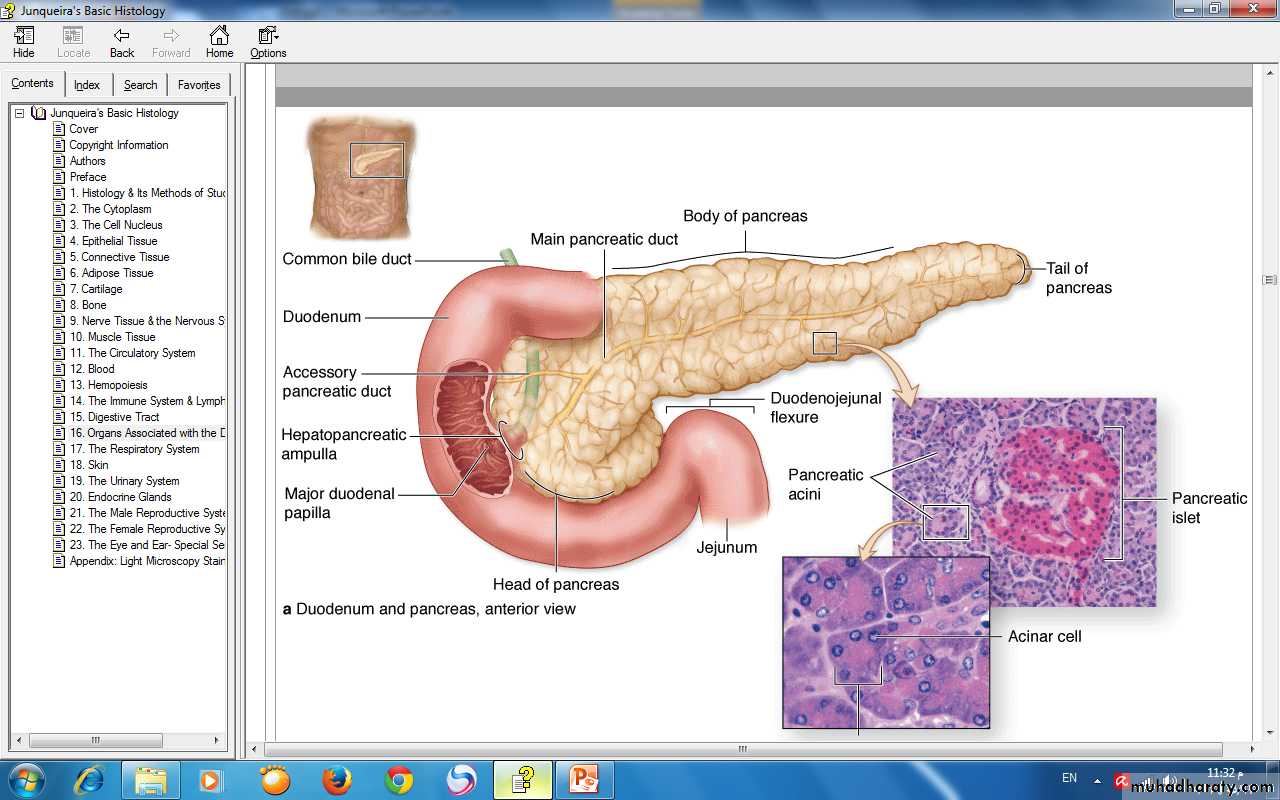Go to the Home page icon
Viewport: 1280px width, 800px height.
(x=219, y=42)
